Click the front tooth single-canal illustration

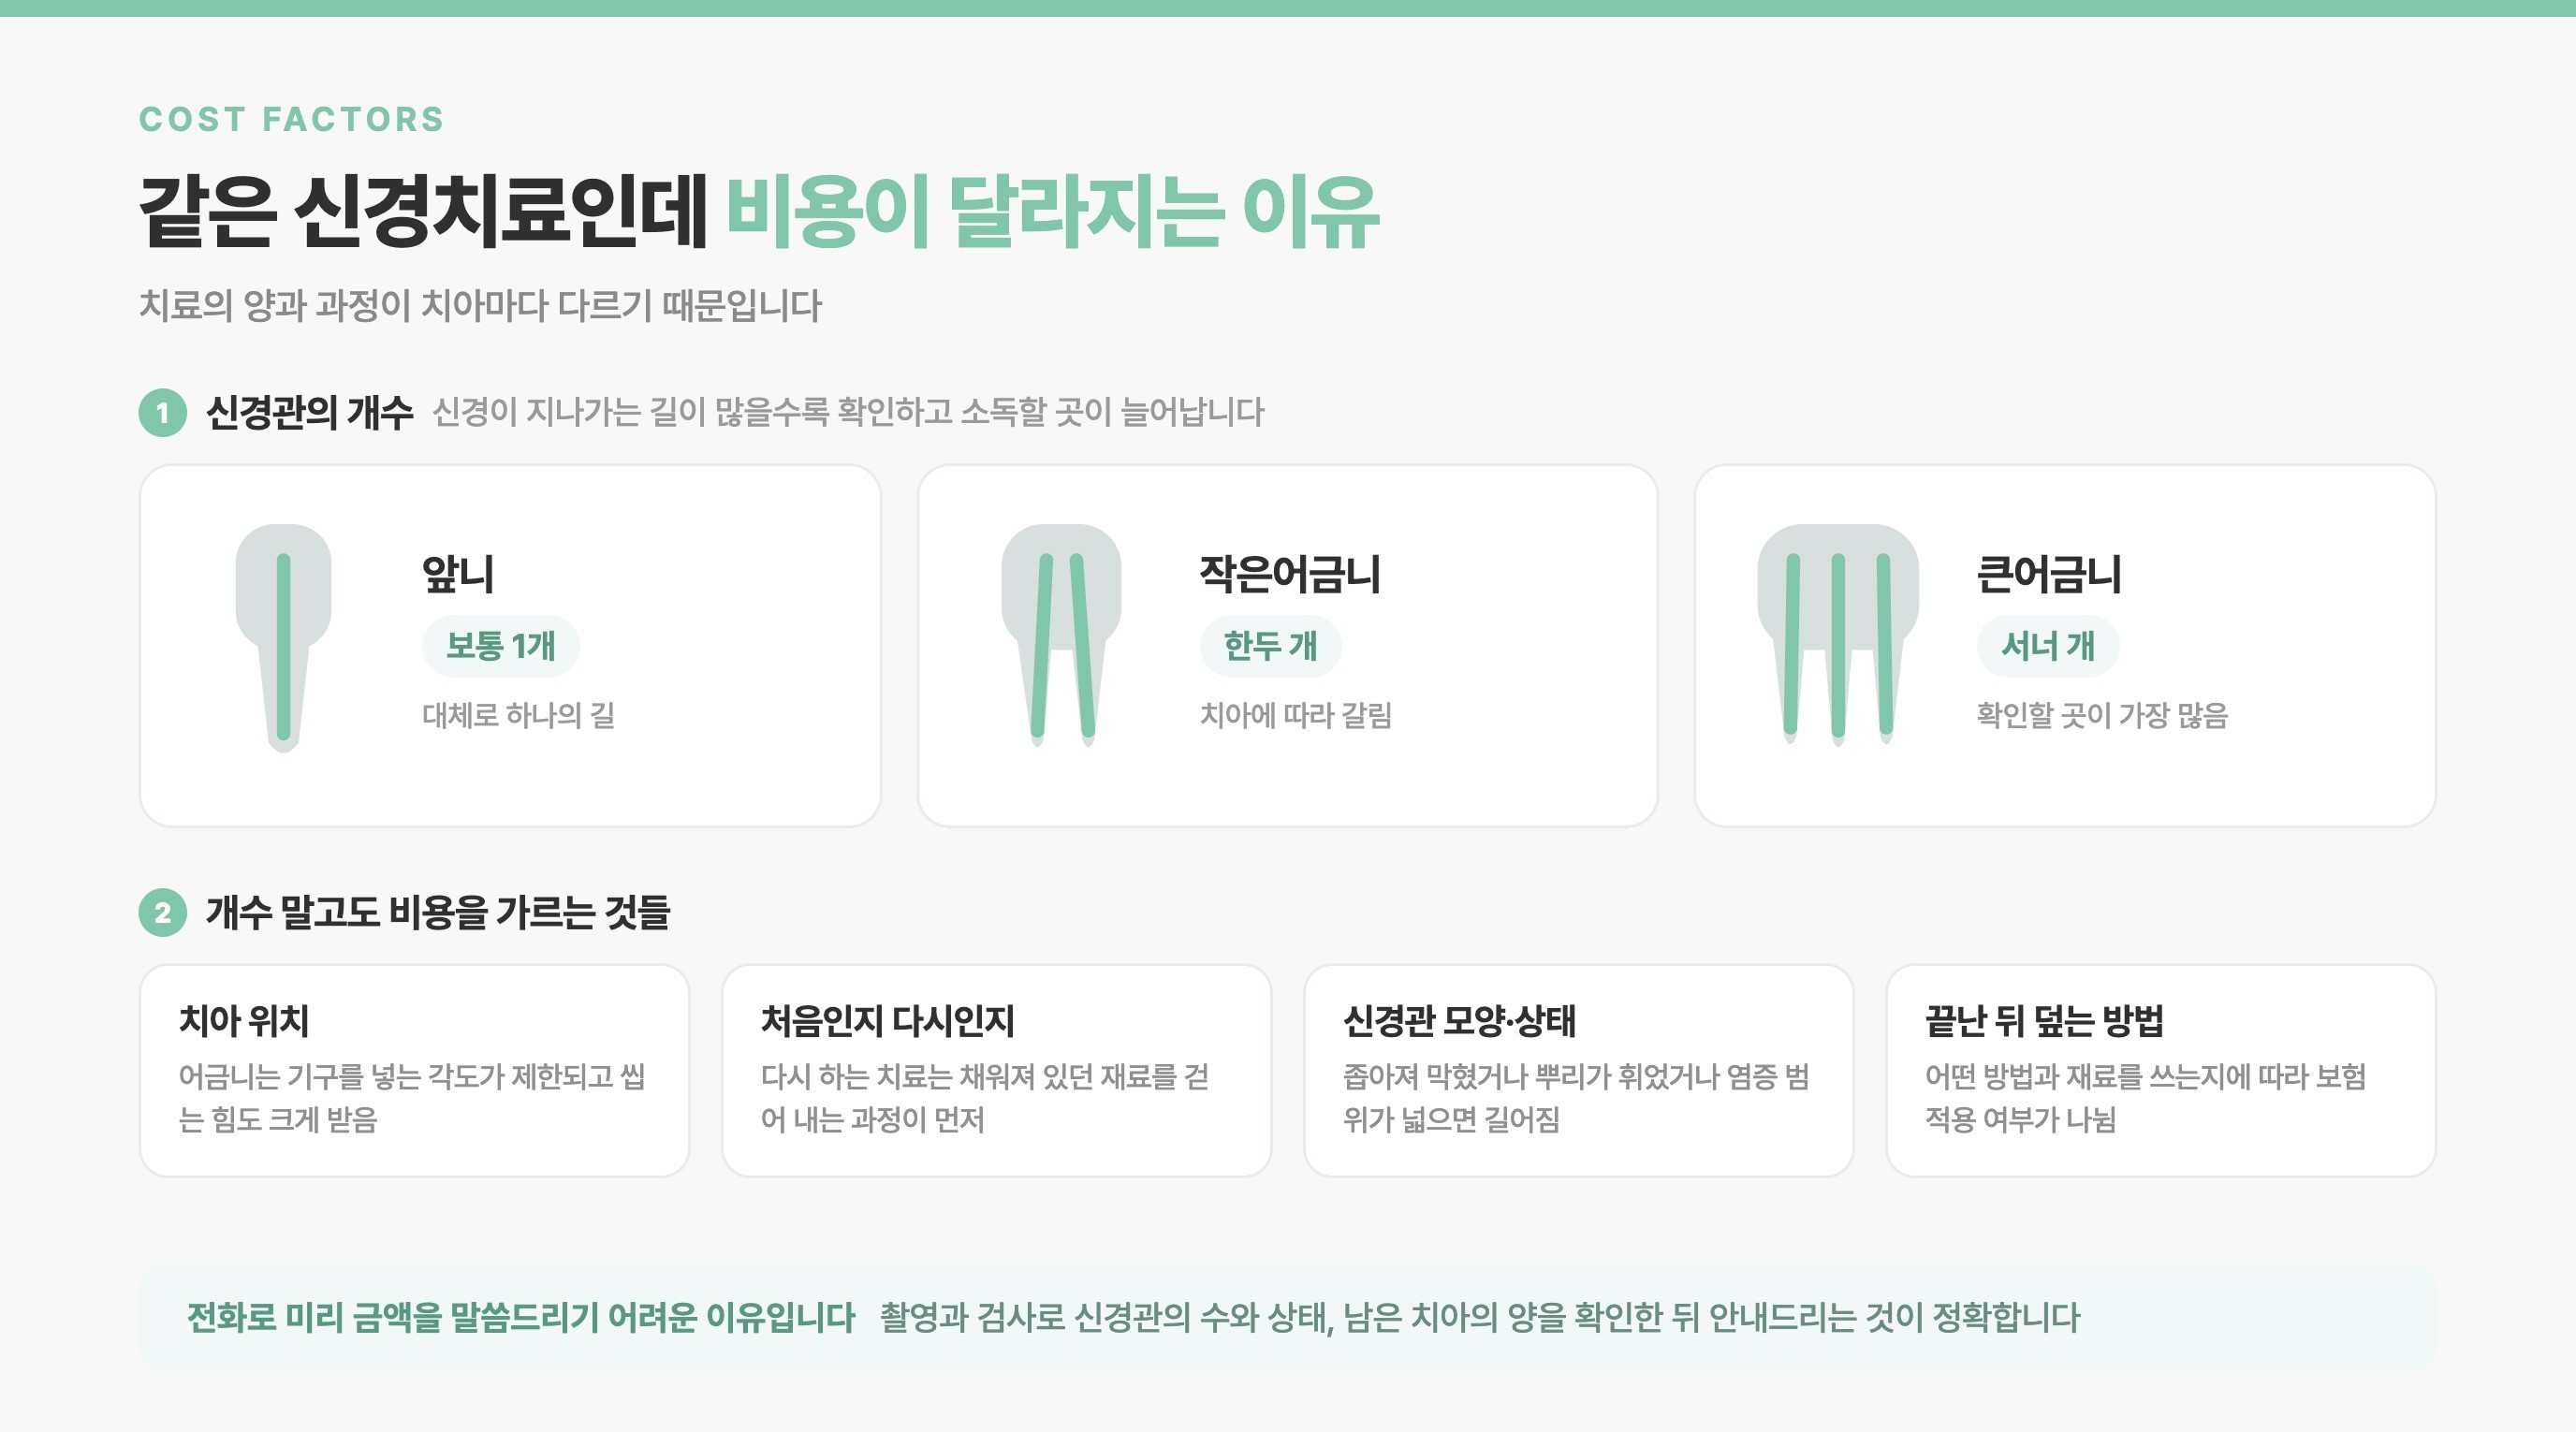pos(283,638)
